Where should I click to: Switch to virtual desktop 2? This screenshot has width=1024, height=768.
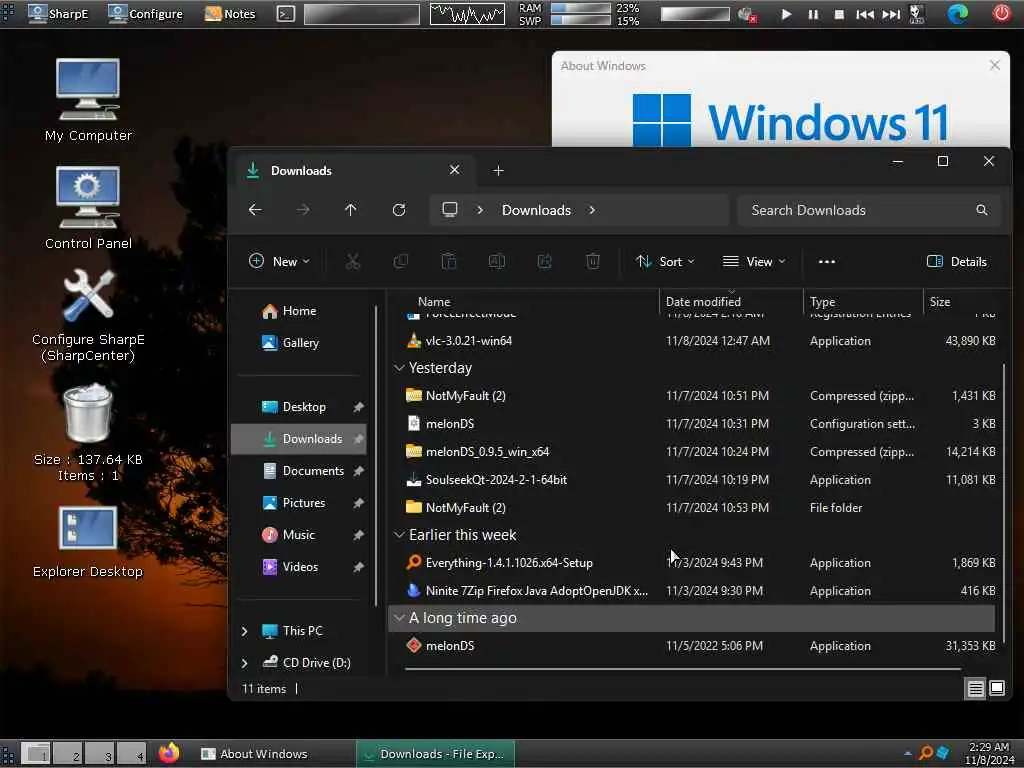(67, 754)
